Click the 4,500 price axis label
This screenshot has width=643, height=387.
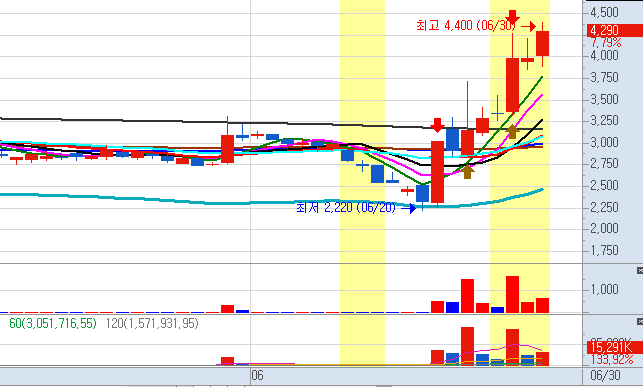[604, 12]
